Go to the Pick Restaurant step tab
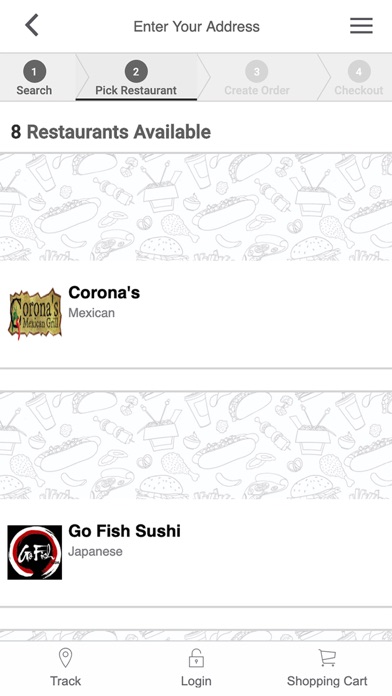 tap(136, 90)
